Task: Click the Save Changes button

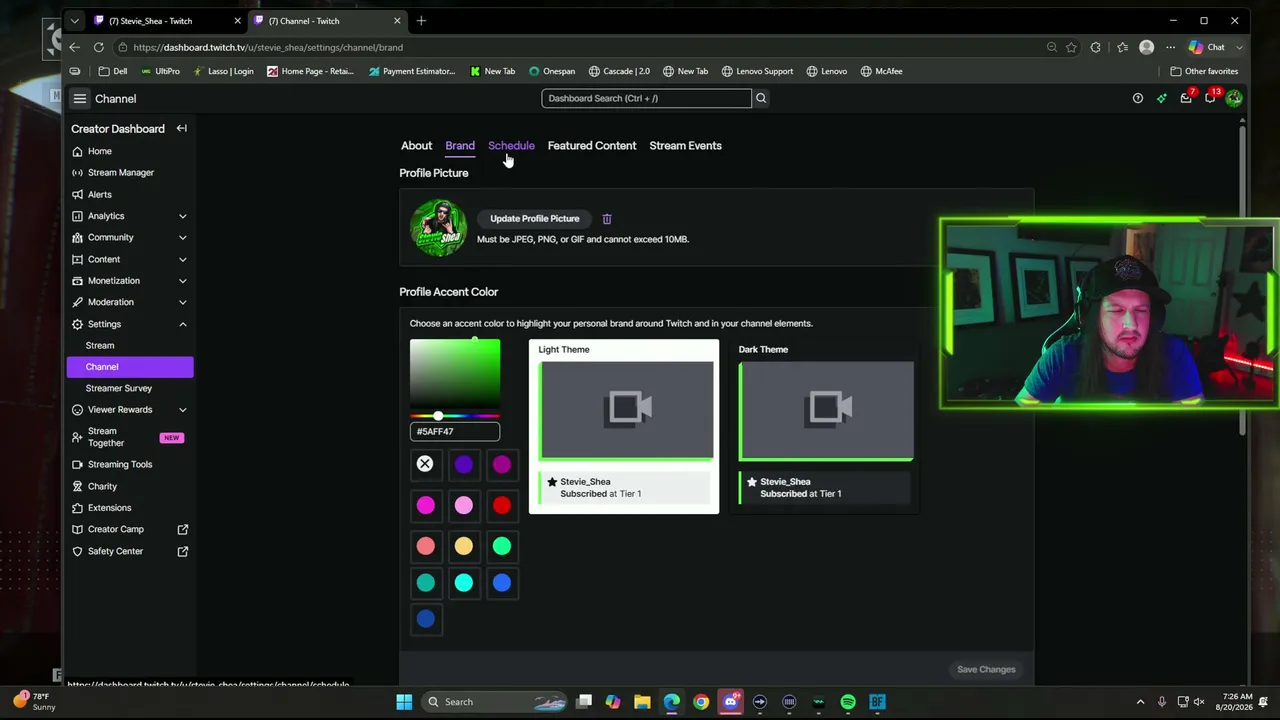Action: click(986, 670)
